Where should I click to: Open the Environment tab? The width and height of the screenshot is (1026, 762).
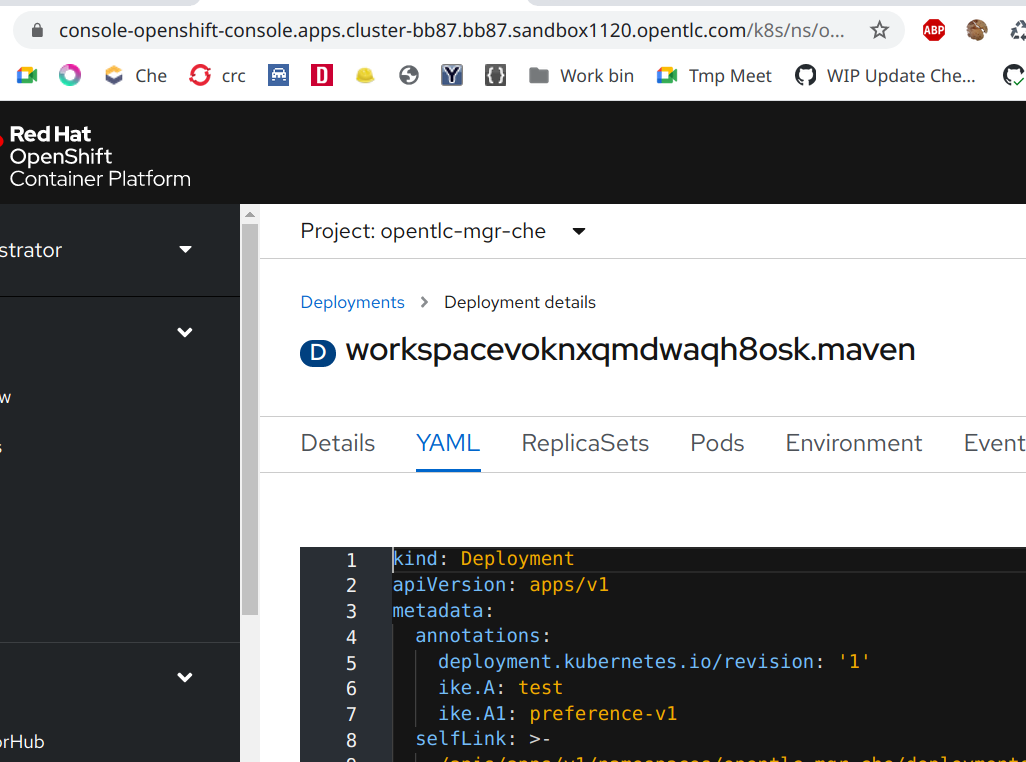854,443
